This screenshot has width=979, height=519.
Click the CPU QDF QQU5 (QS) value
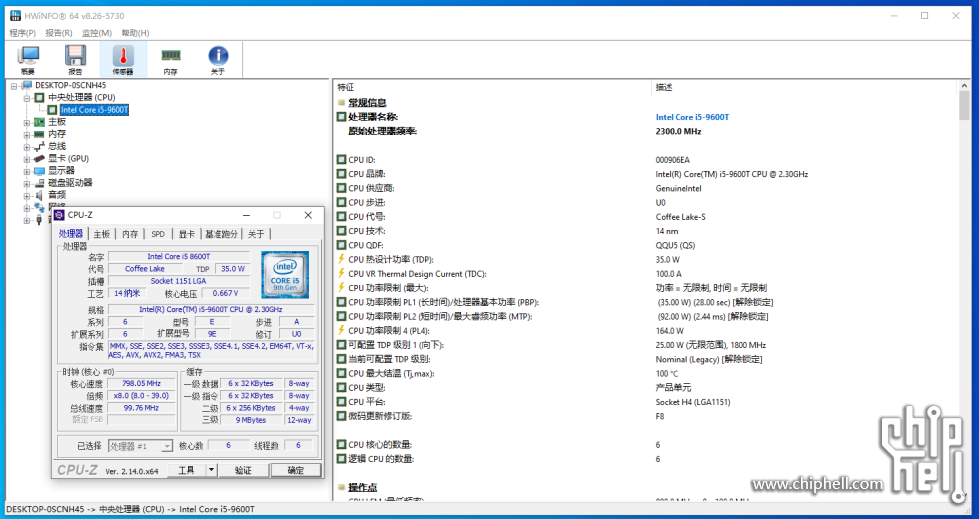(675, 245)
